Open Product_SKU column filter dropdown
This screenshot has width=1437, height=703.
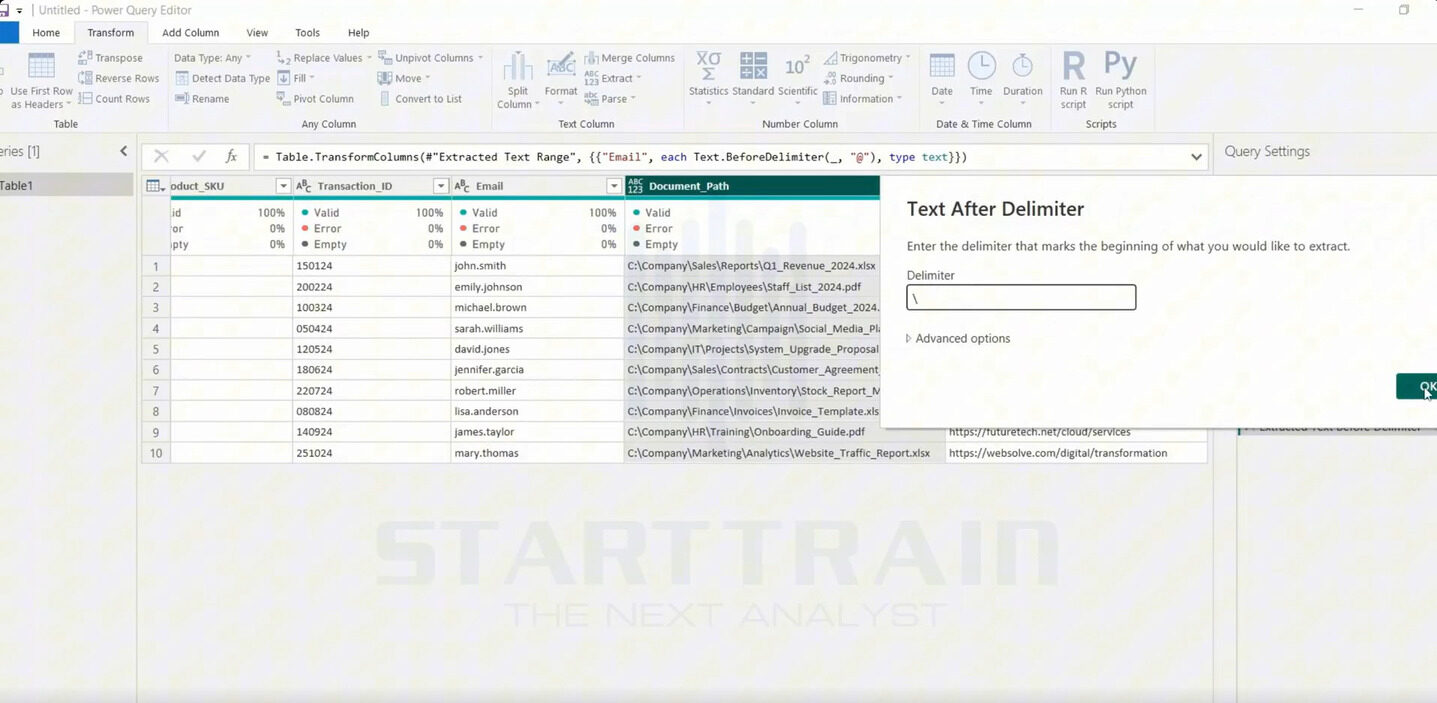click(283, 186)
